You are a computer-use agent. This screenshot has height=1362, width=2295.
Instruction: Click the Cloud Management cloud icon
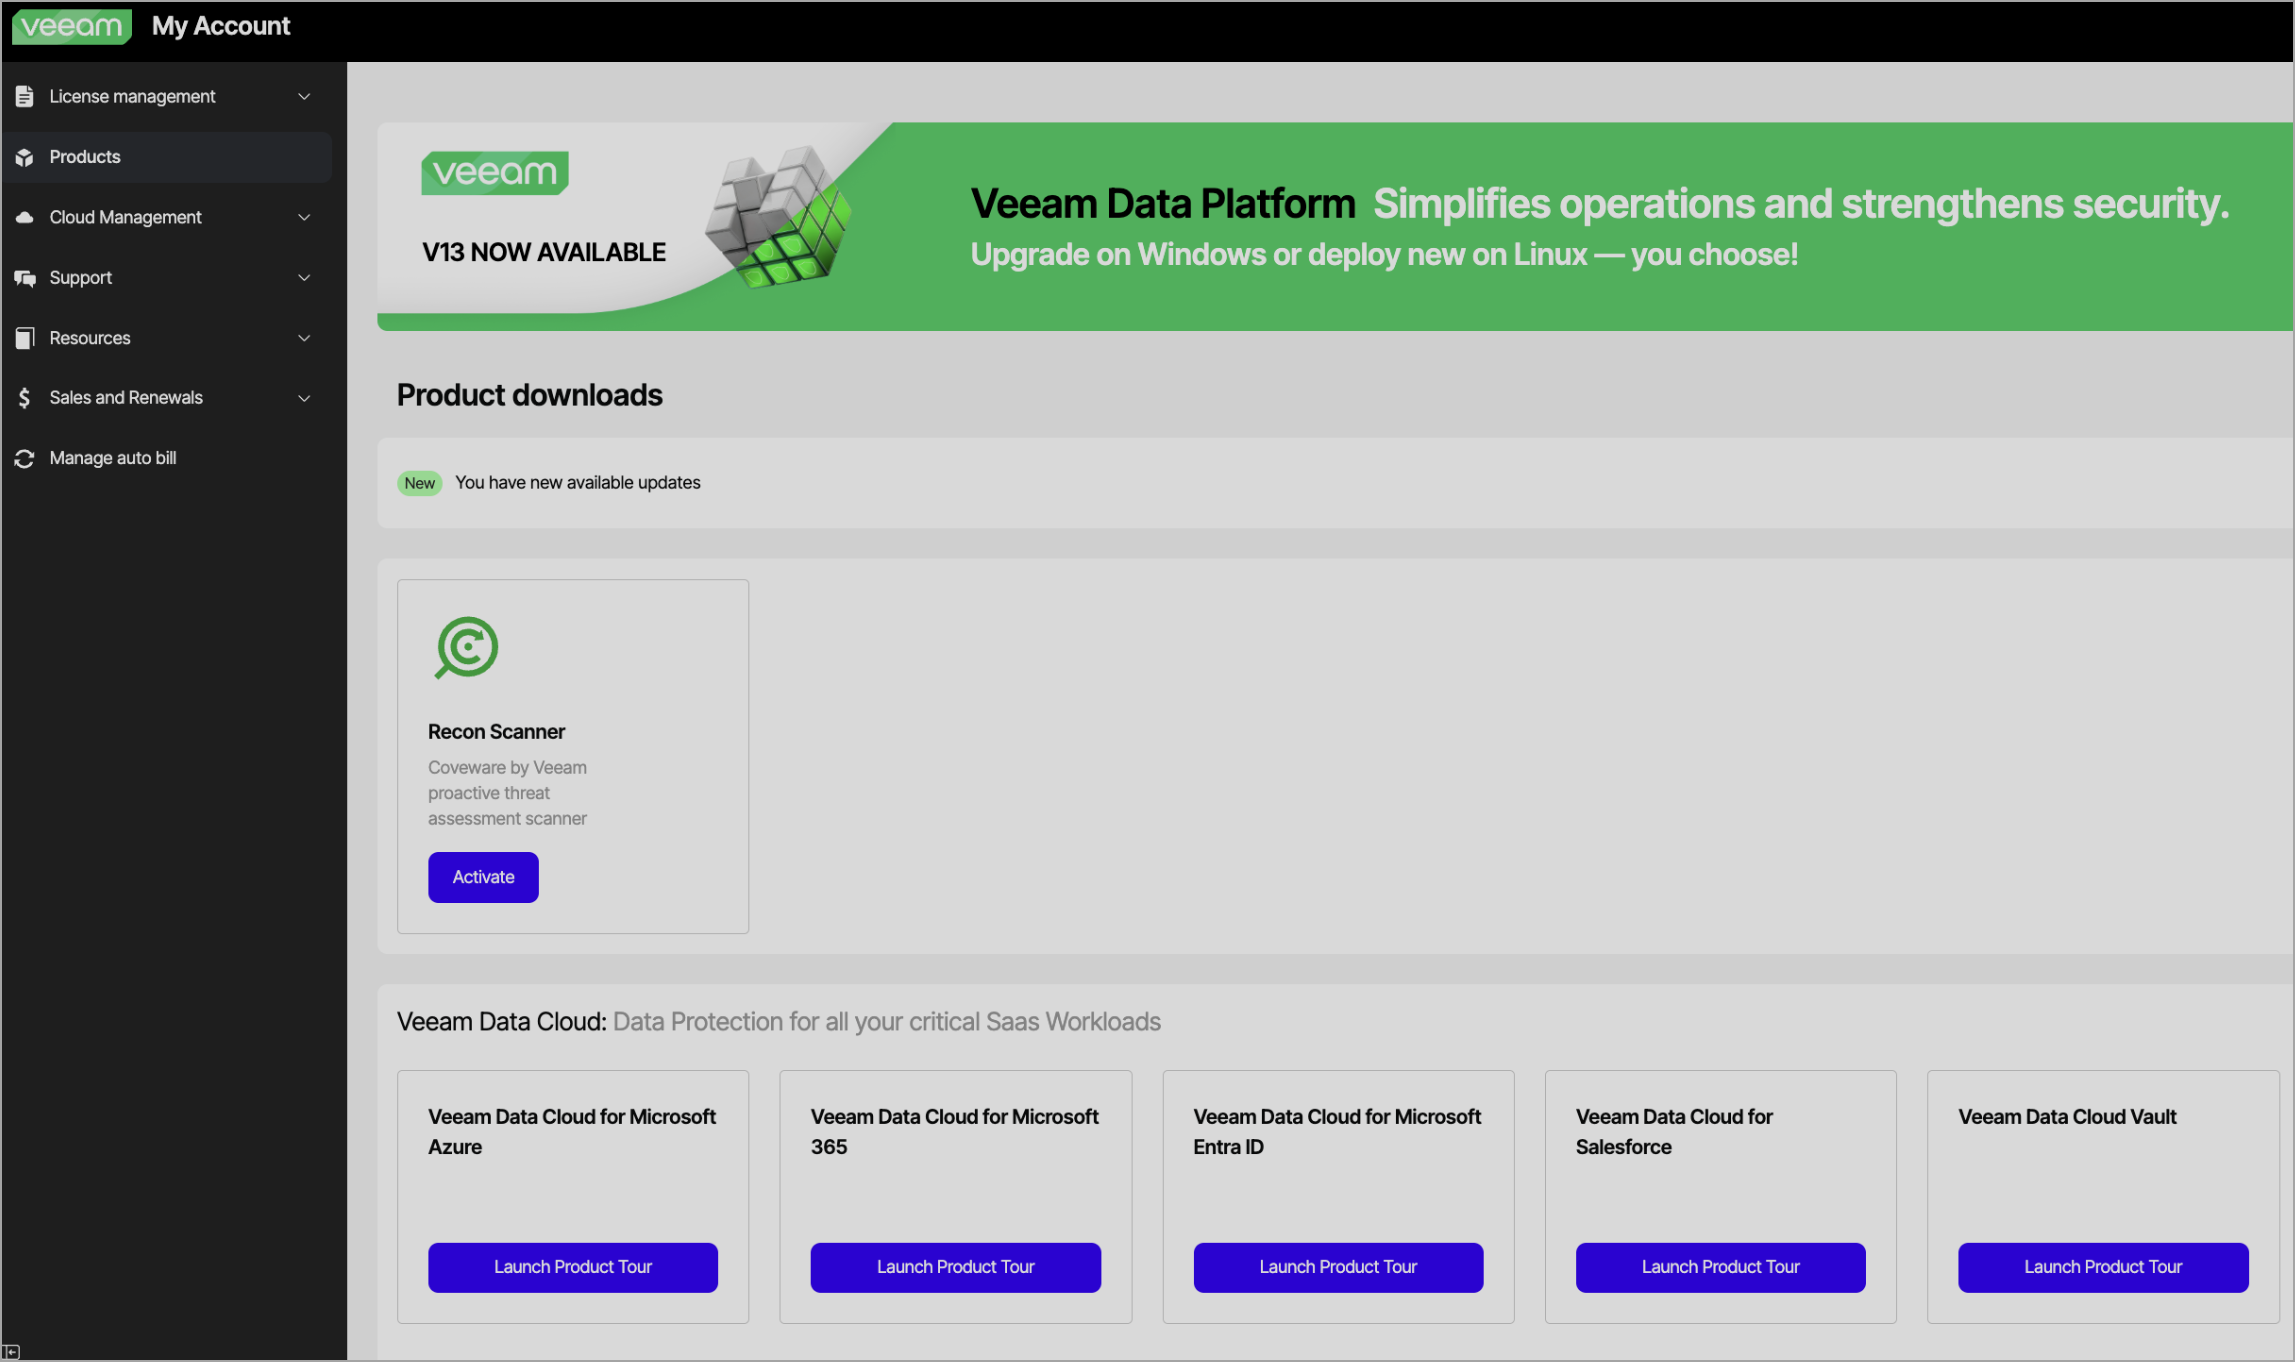point(25,217)
